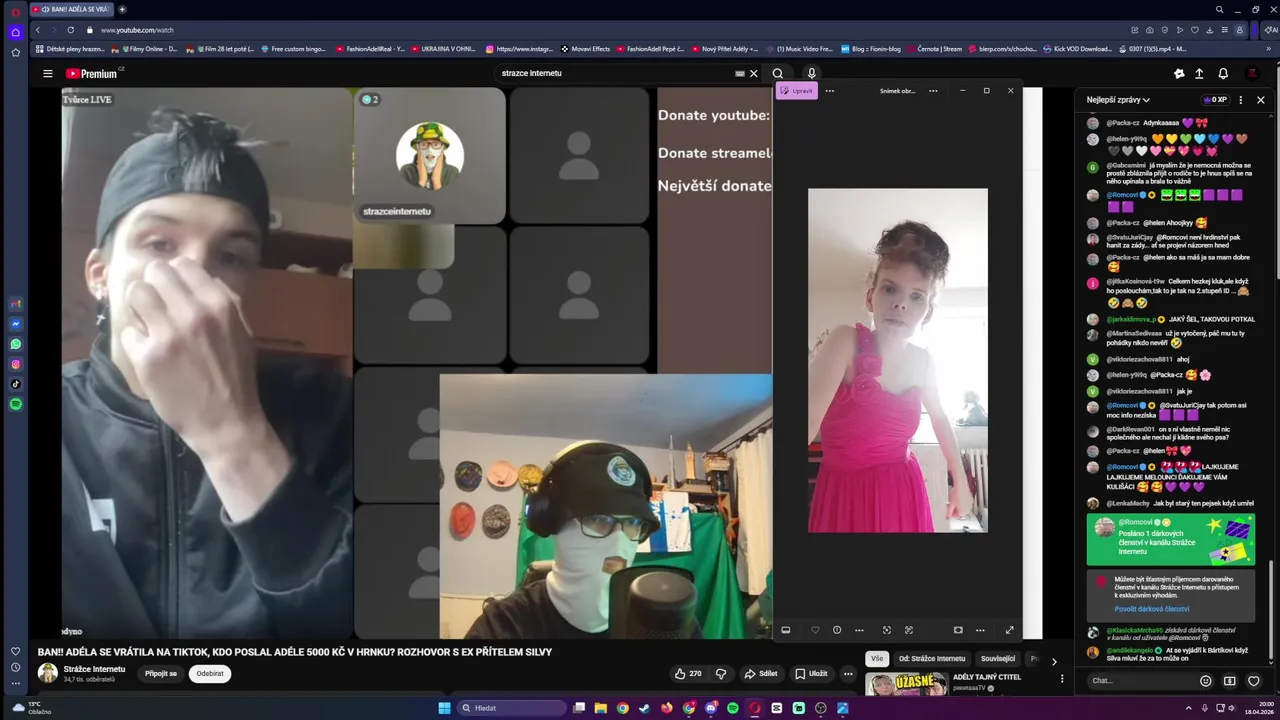Select the Související filter chip
The image size is (1280, 720).
(998, 659)
